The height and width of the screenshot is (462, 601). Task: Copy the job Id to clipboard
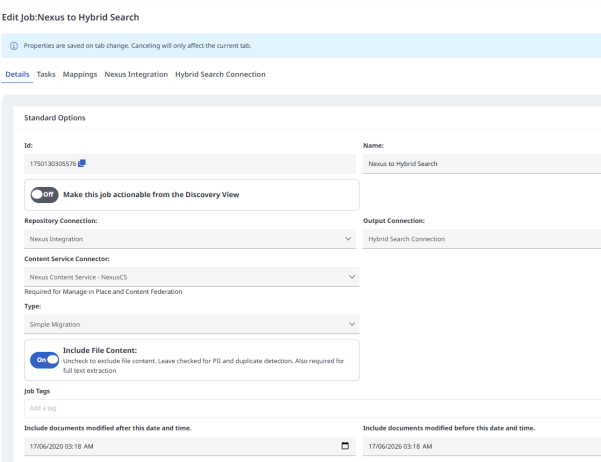click(x=83, y=164)
